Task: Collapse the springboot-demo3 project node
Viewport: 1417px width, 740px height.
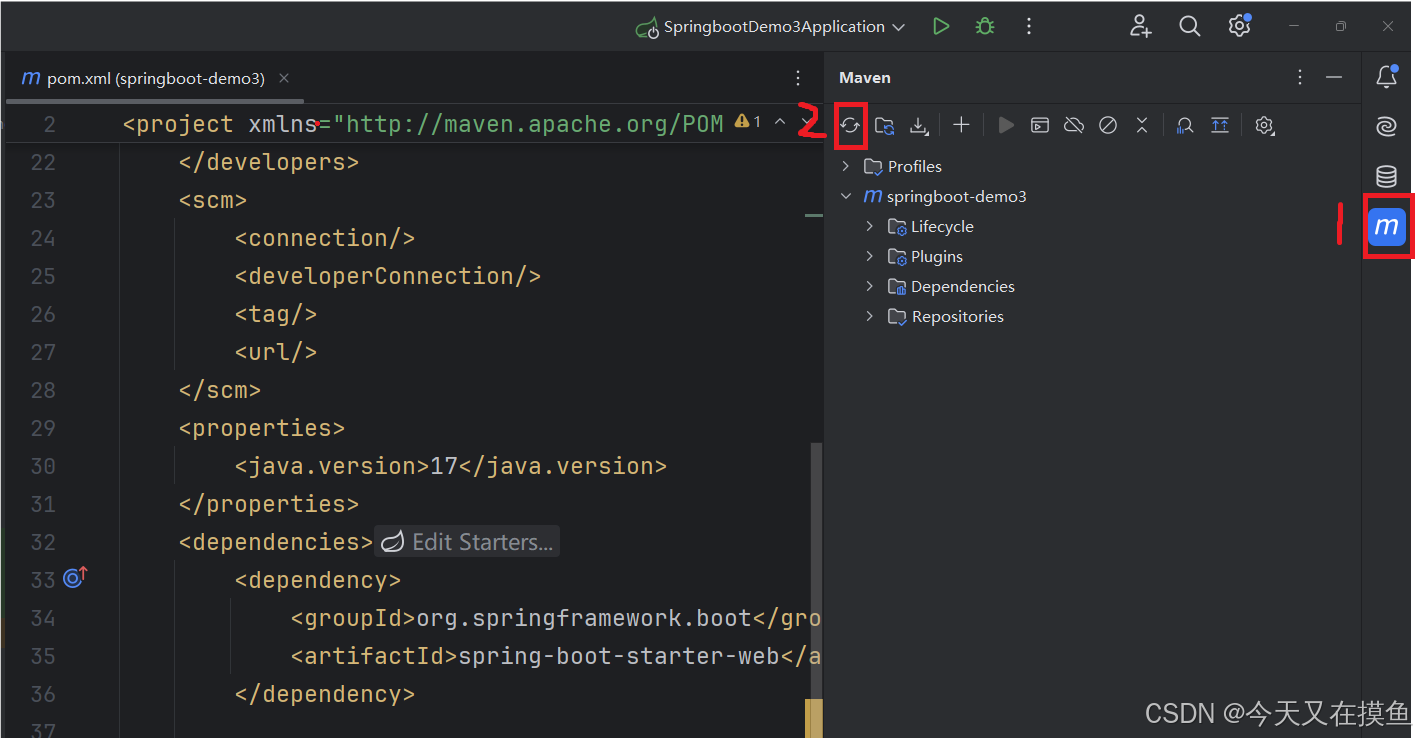Action: click(846, 196)
